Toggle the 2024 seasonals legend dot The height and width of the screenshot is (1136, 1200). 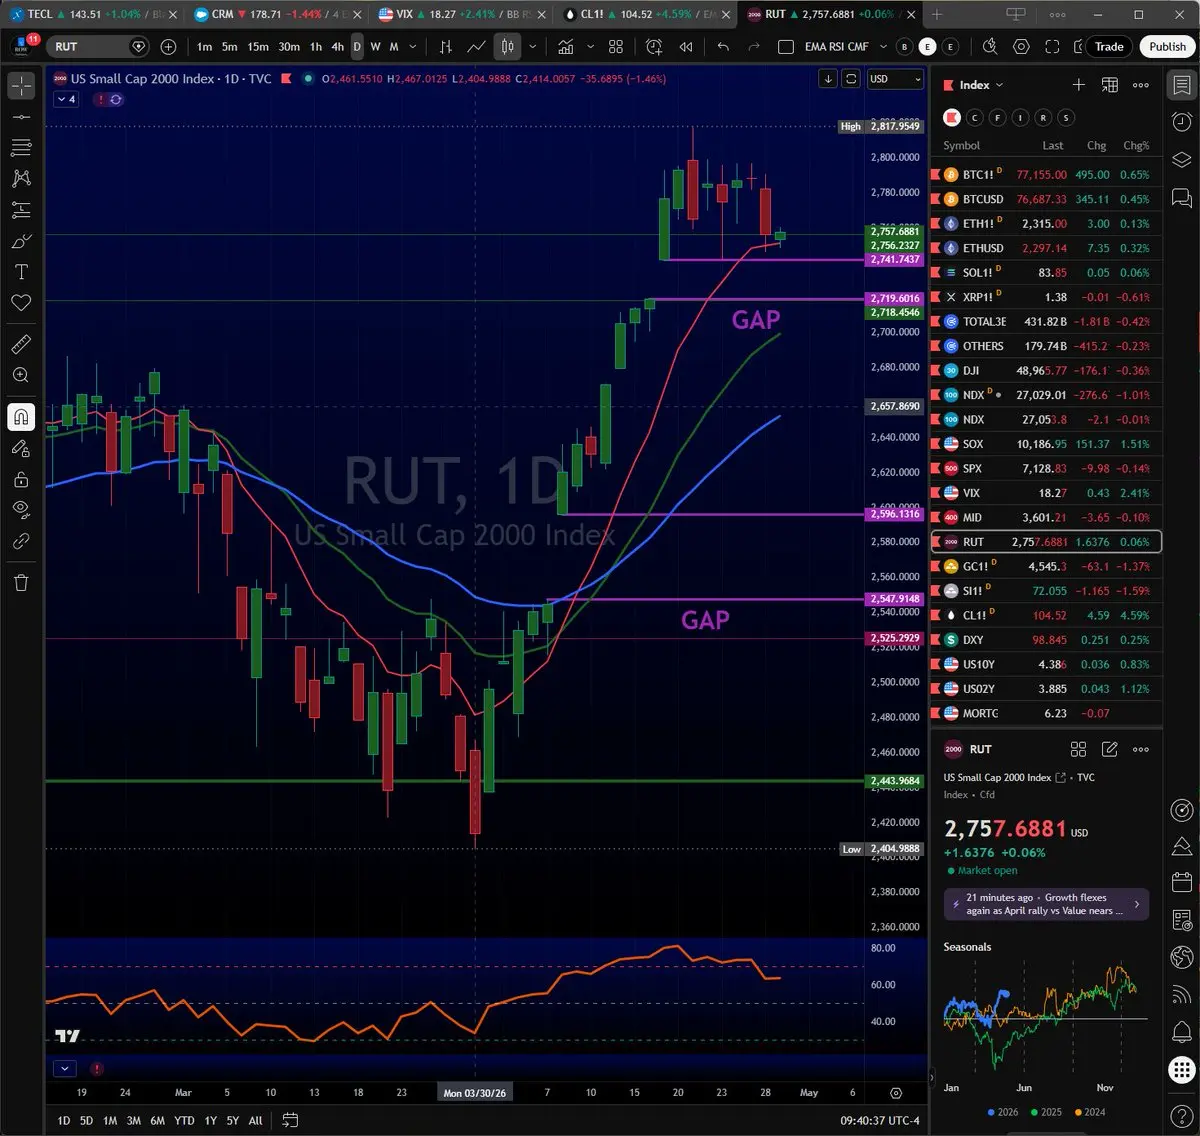click(x=1078, y=1112)
